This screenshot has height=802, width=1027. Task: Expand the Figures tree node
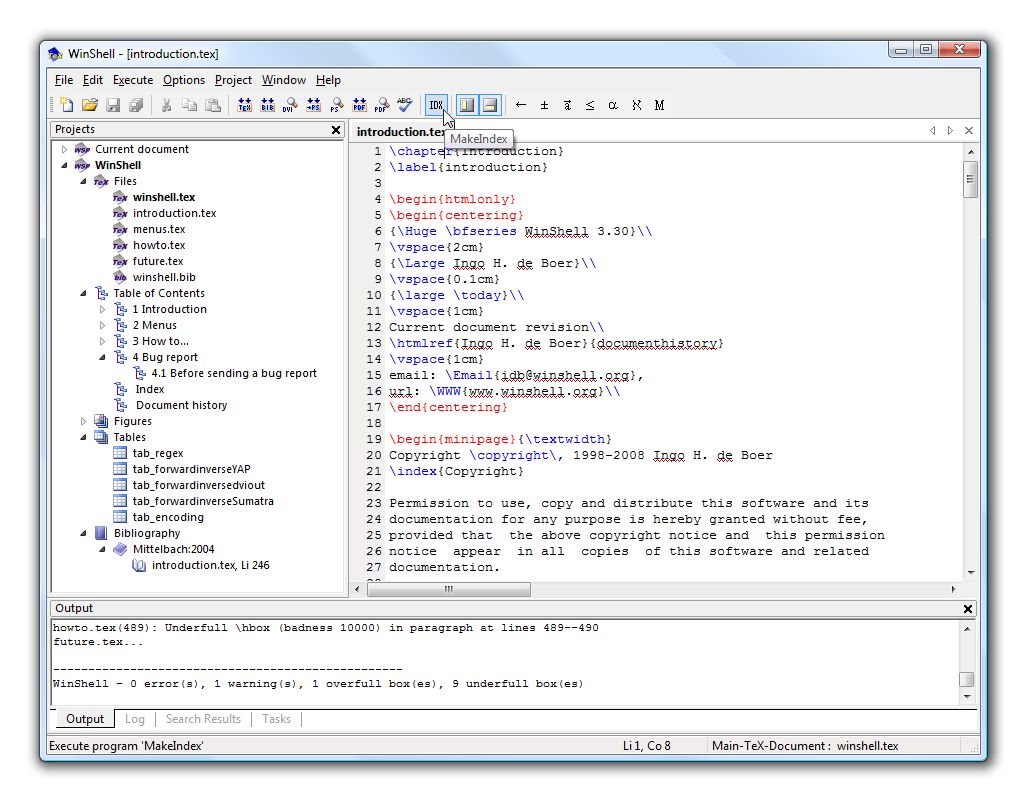click(x=84, y=421)
